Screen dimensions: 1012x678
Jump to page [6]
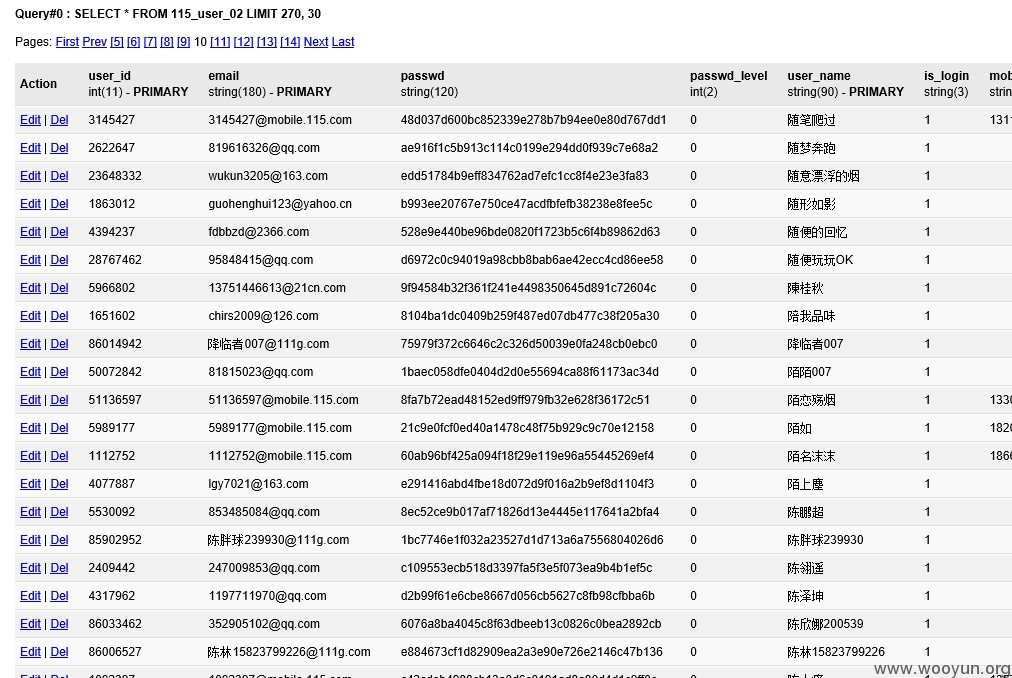[134, 42]
